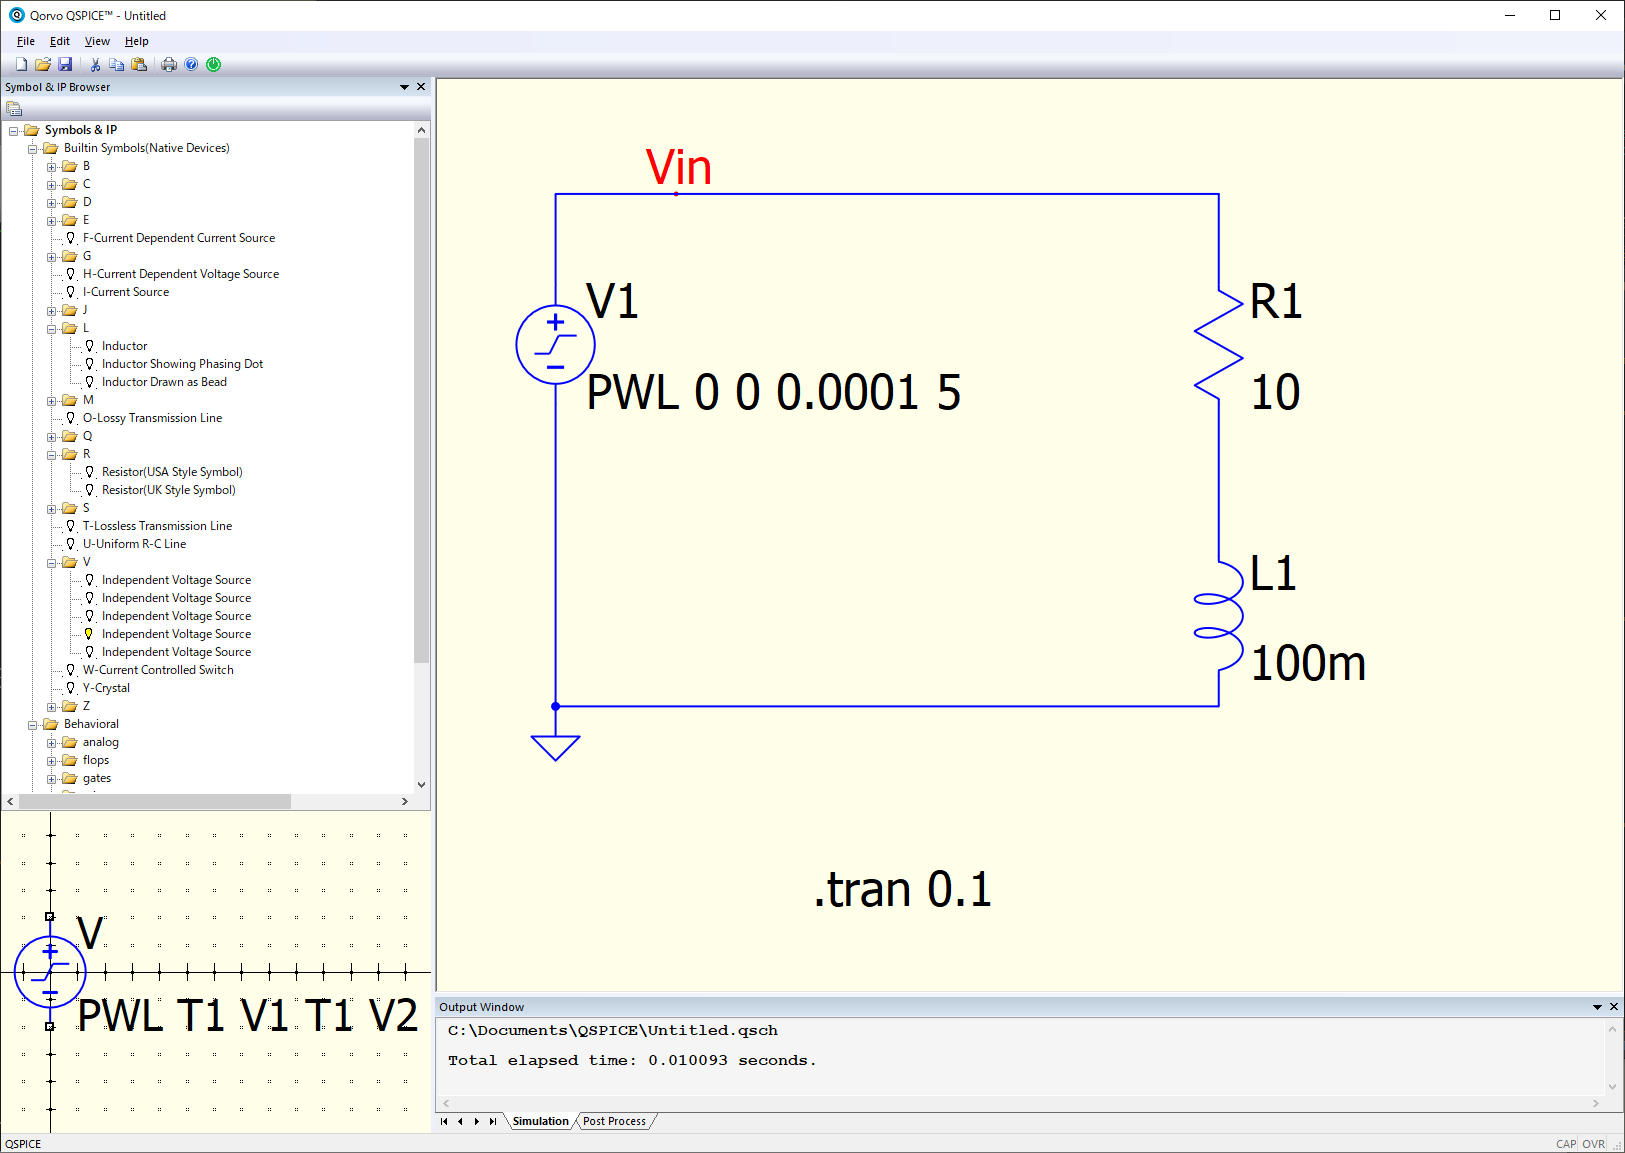Image resolution: width=1625 pixels, height=1153 pixels.
Task: Select Resistor(USA Style Symbol) in tree
Action: 172,472
